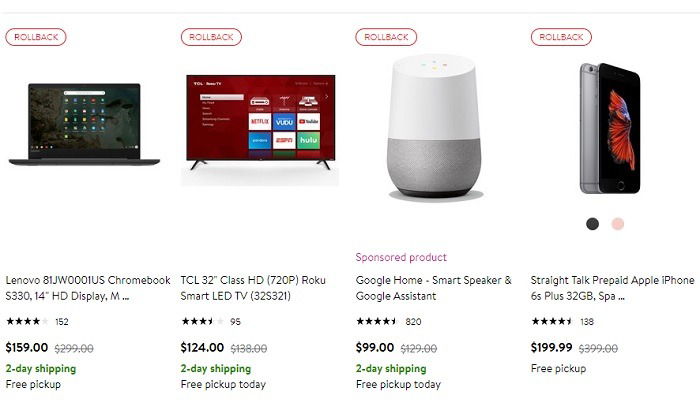
Task: Click the Rollback badge above the Chromebook
Action: (36, 37)
